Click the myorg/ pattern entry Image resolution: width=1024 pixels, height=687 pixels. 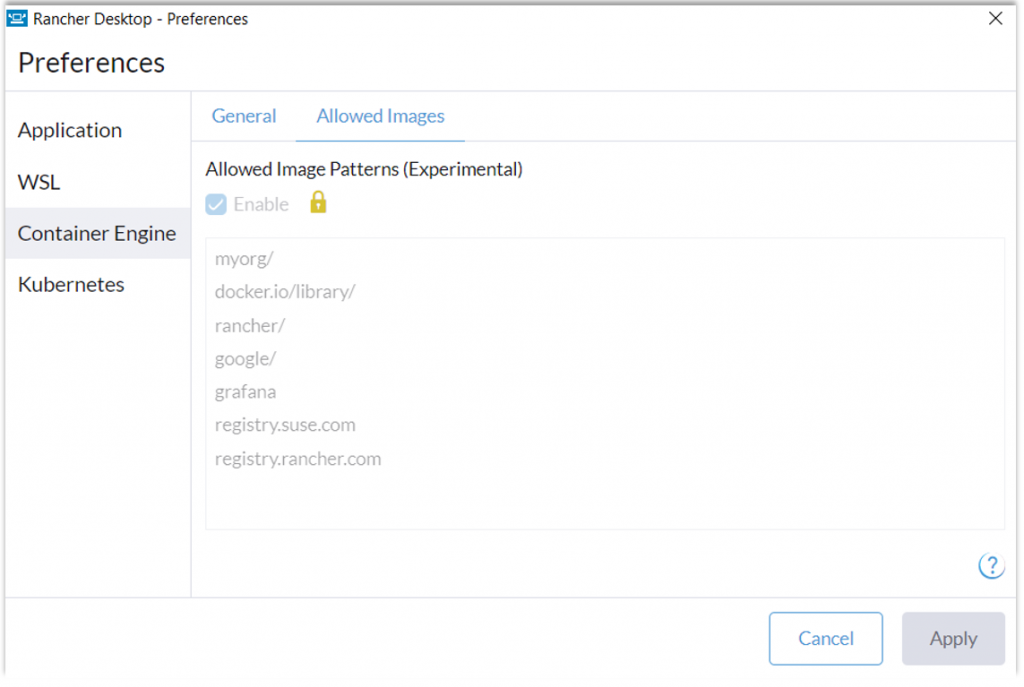[244, 259]
